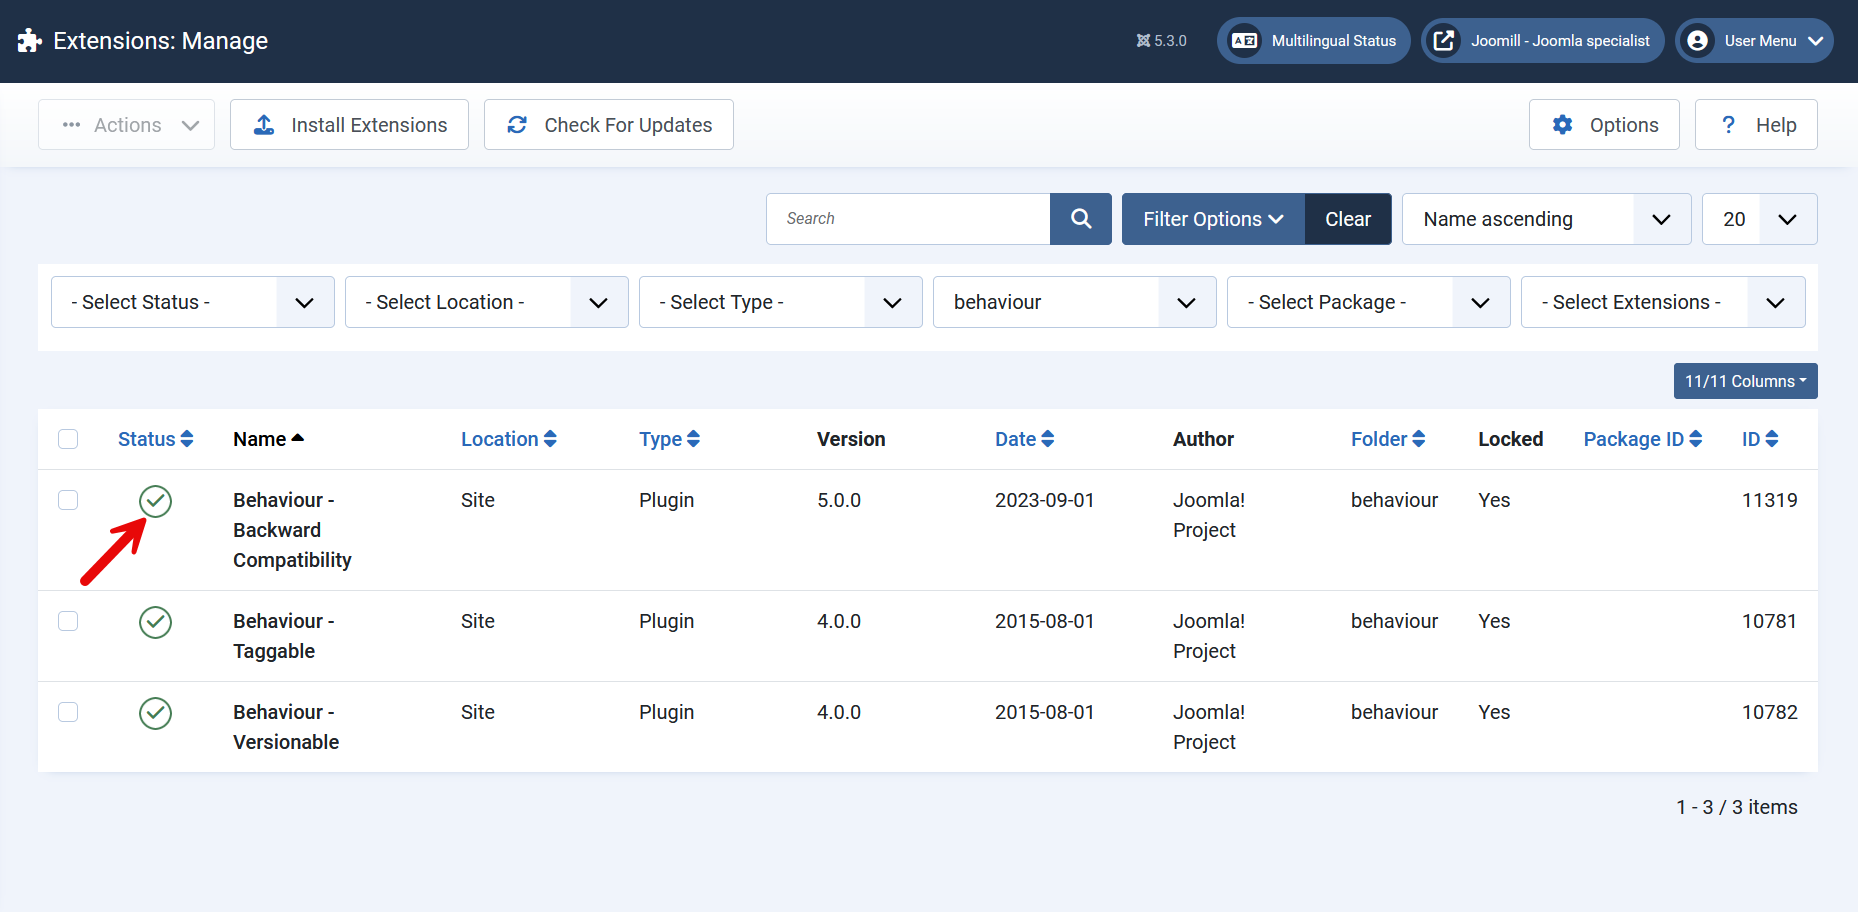Image resolution: width=1858 pixels, height=912 pixels.
Task: Click the User Menu profile icon
Action: (x=1698, y=40)
